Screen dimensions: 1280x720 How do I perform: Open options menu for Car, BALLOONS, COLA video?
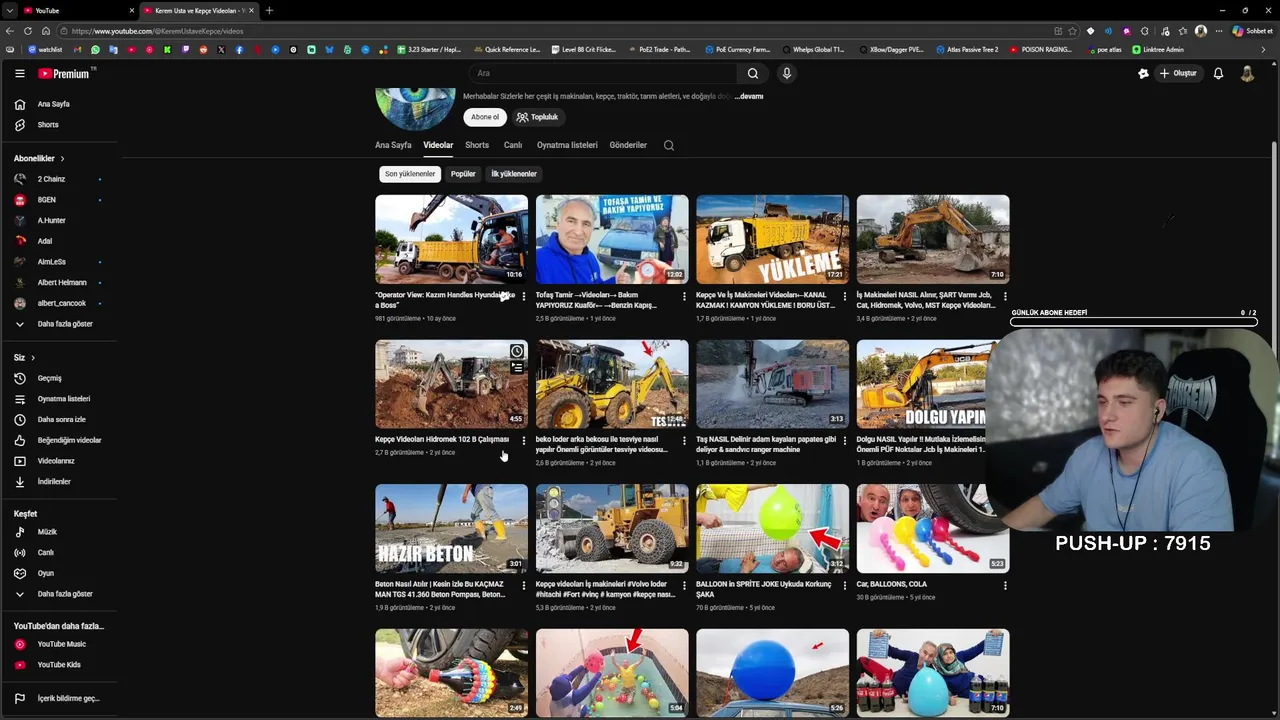[1005, 586]
